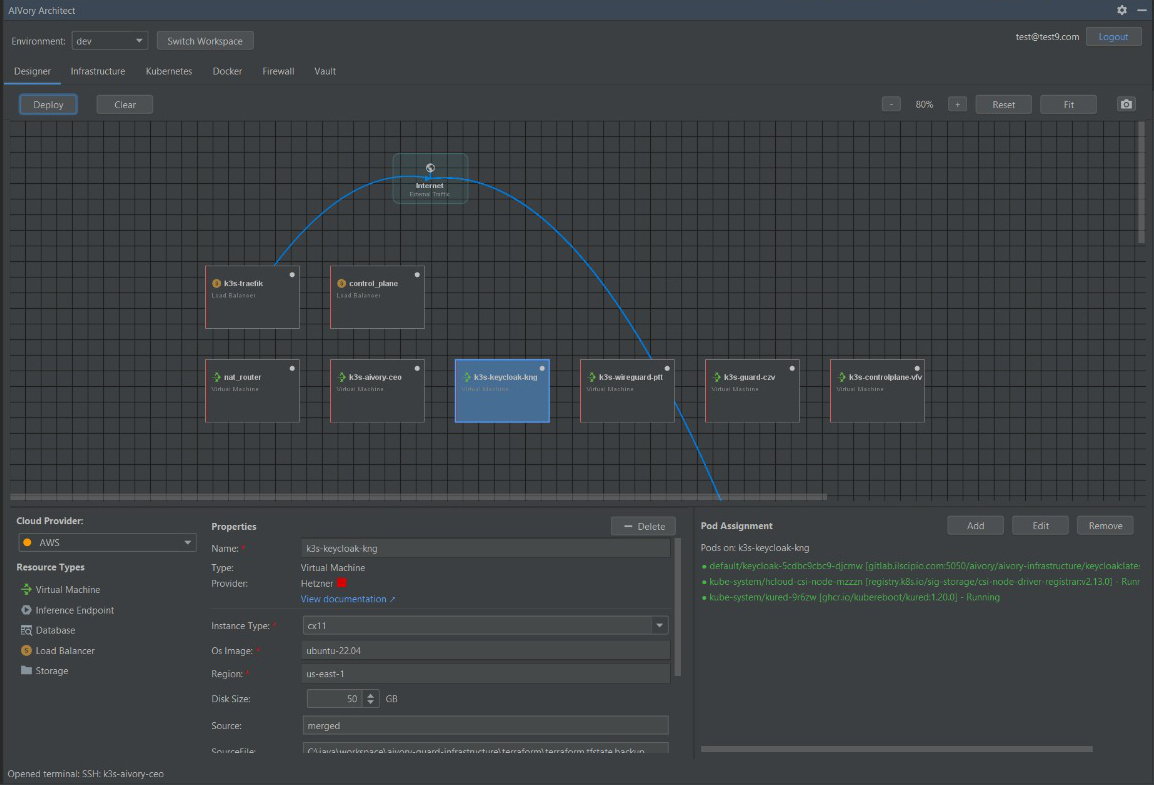This screenshot has width=1154, height=785.
Task: Click red Hetzner provider color square
Action: (341, 583)
